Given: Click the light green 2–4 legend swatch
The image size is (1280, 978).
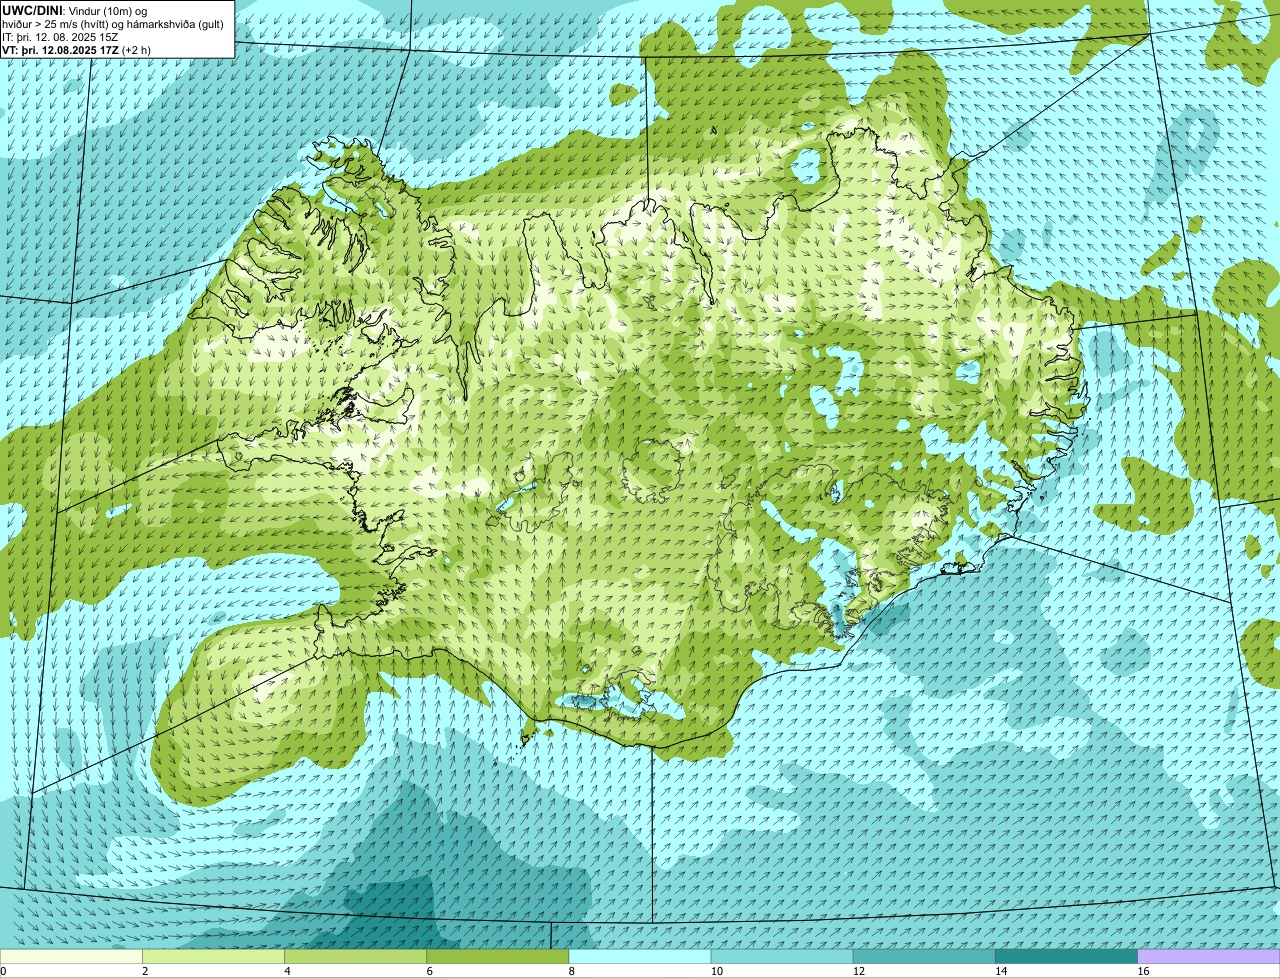Looking at the screenshot, I should 213,956.
